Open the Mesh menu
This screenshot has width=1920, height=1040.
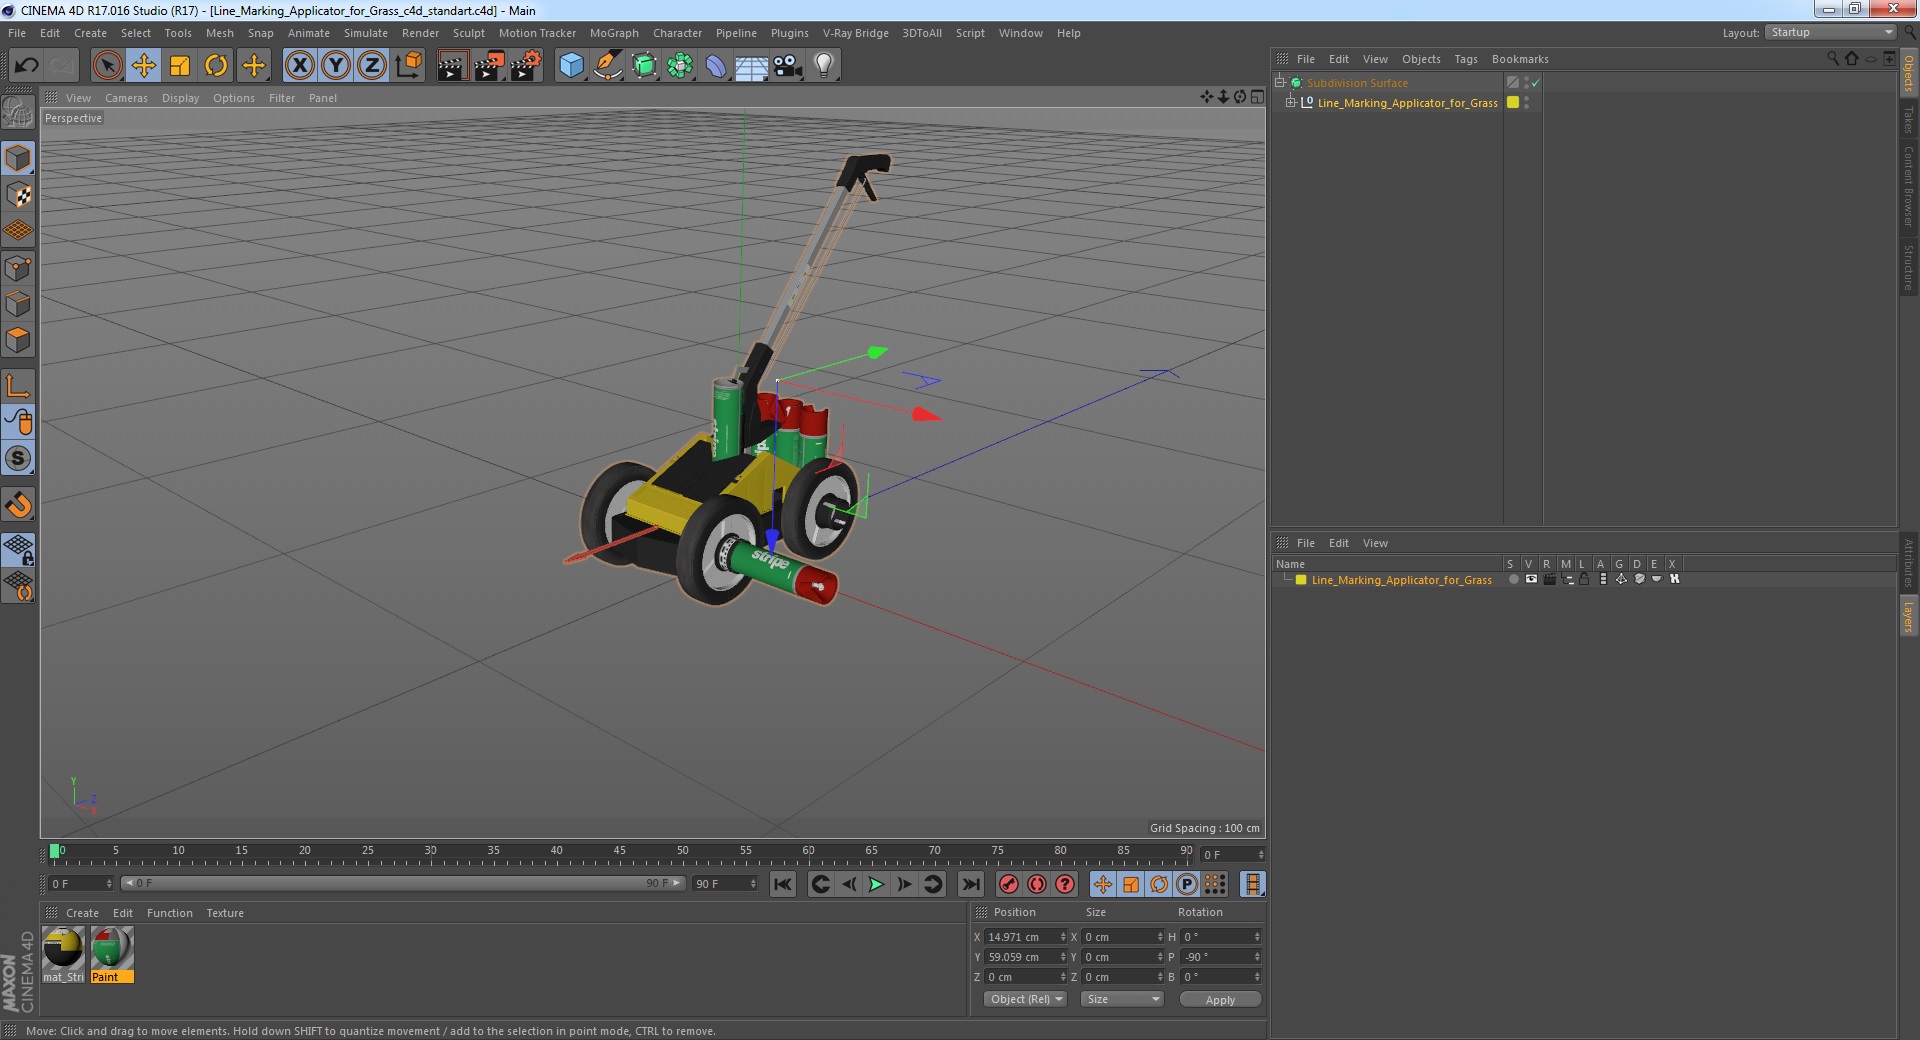(x=219, y=33)
